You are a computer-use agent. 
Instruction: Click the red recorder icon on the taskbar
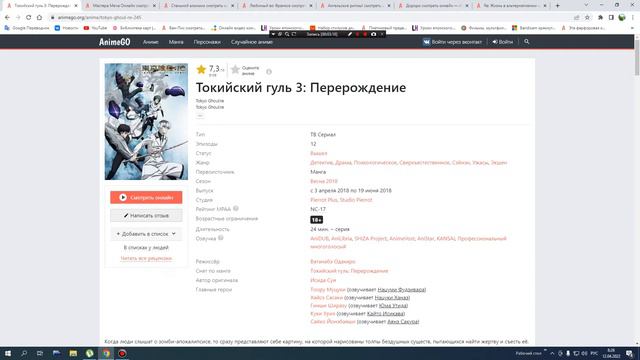pyautogui.click(x=122, y=353)
